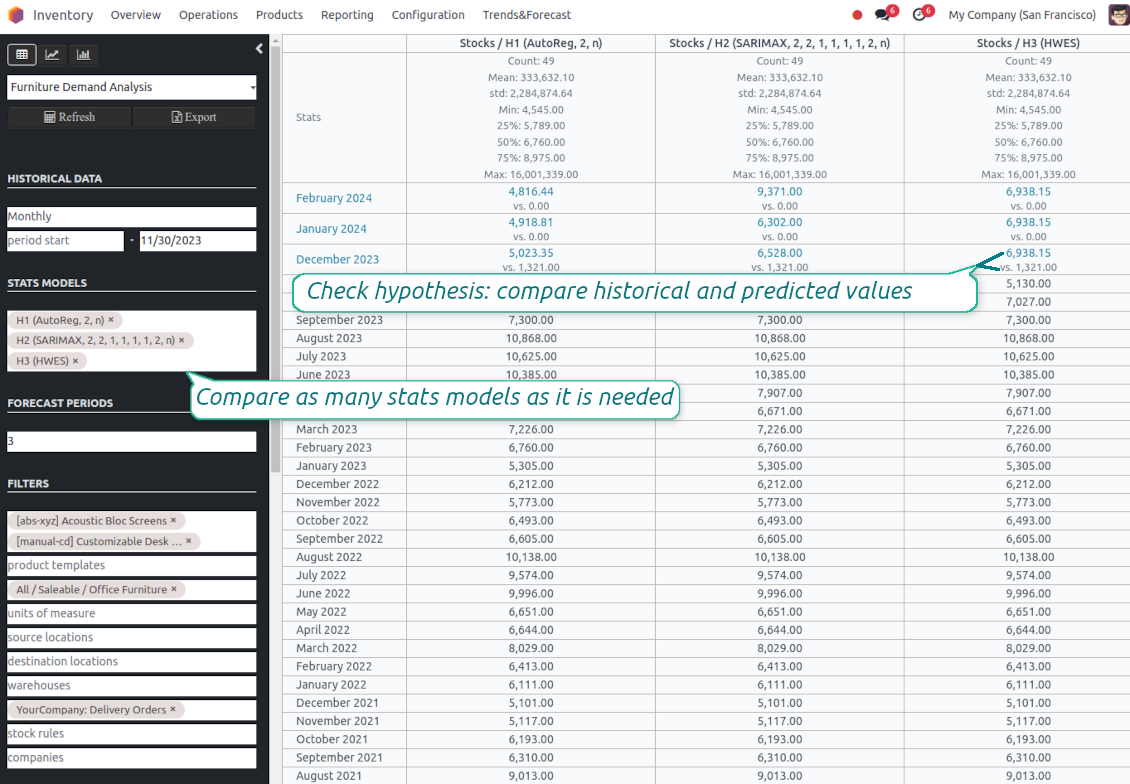The width and height of the screenshot is (1130, 784).
Task: Click the September 2023 row label
Action: coord(339,320)
